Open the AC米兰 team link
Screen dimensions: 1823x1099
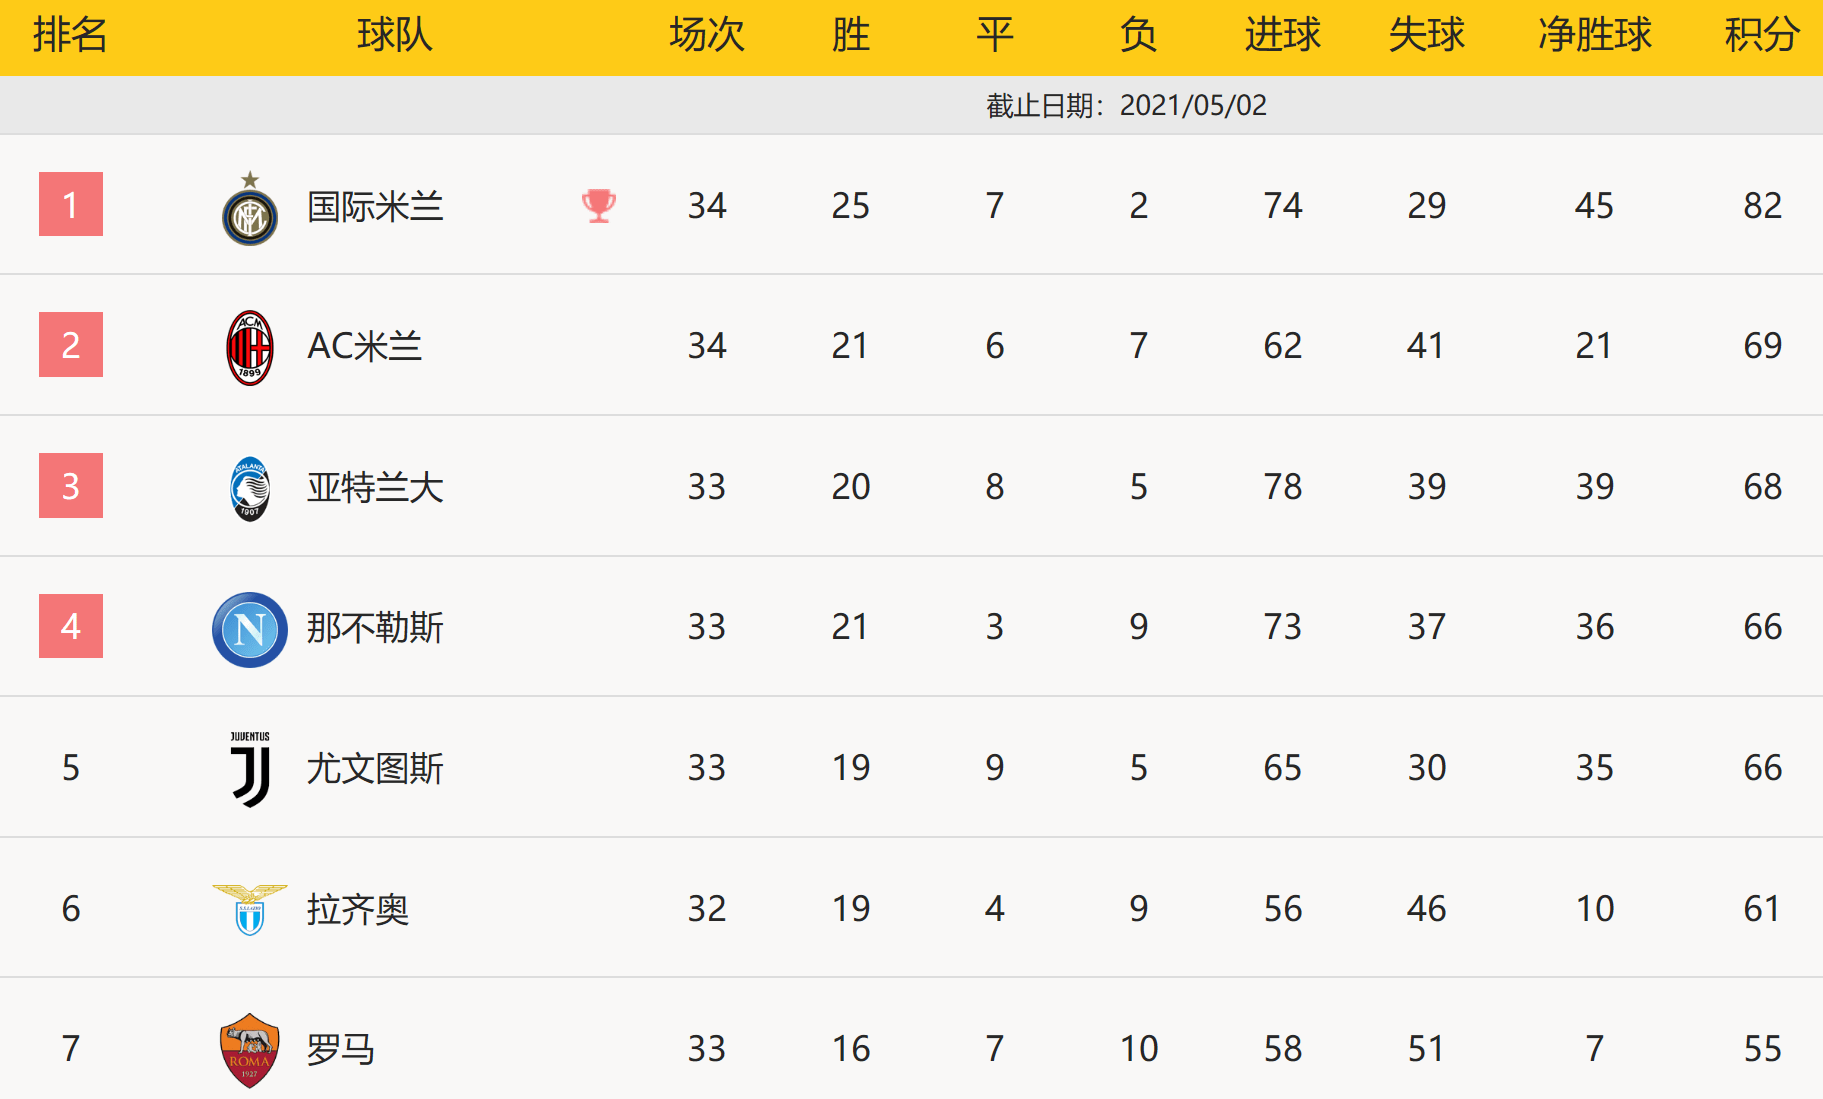coord(364,346)
